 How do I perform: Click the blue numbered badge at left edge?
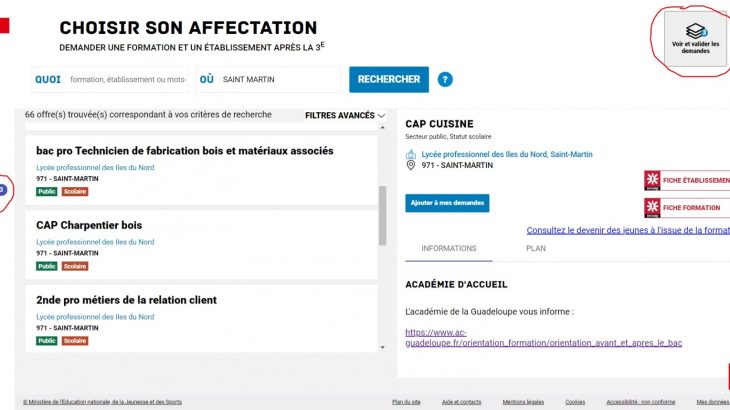[x=3, y=189]
